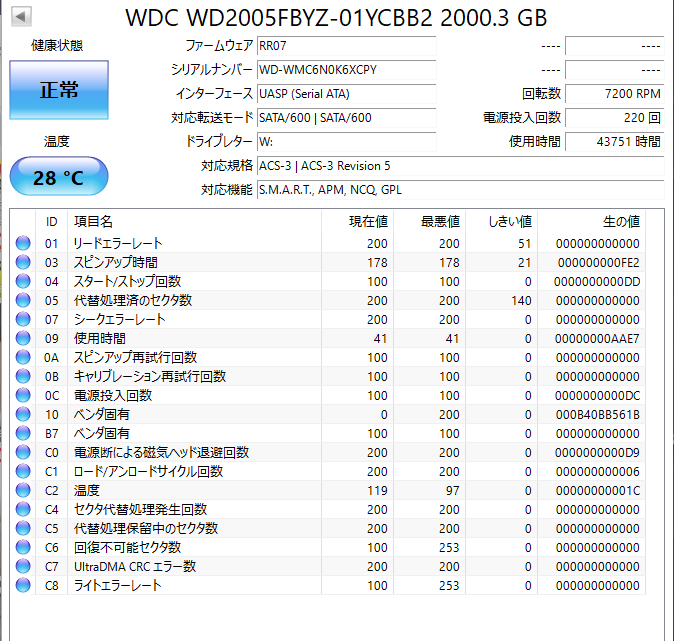Image resolution: width=674 pixels, height=641 pixels.
Task: Select the キャリブレーション再試行回数 attribute name
Action: [150, 376]
